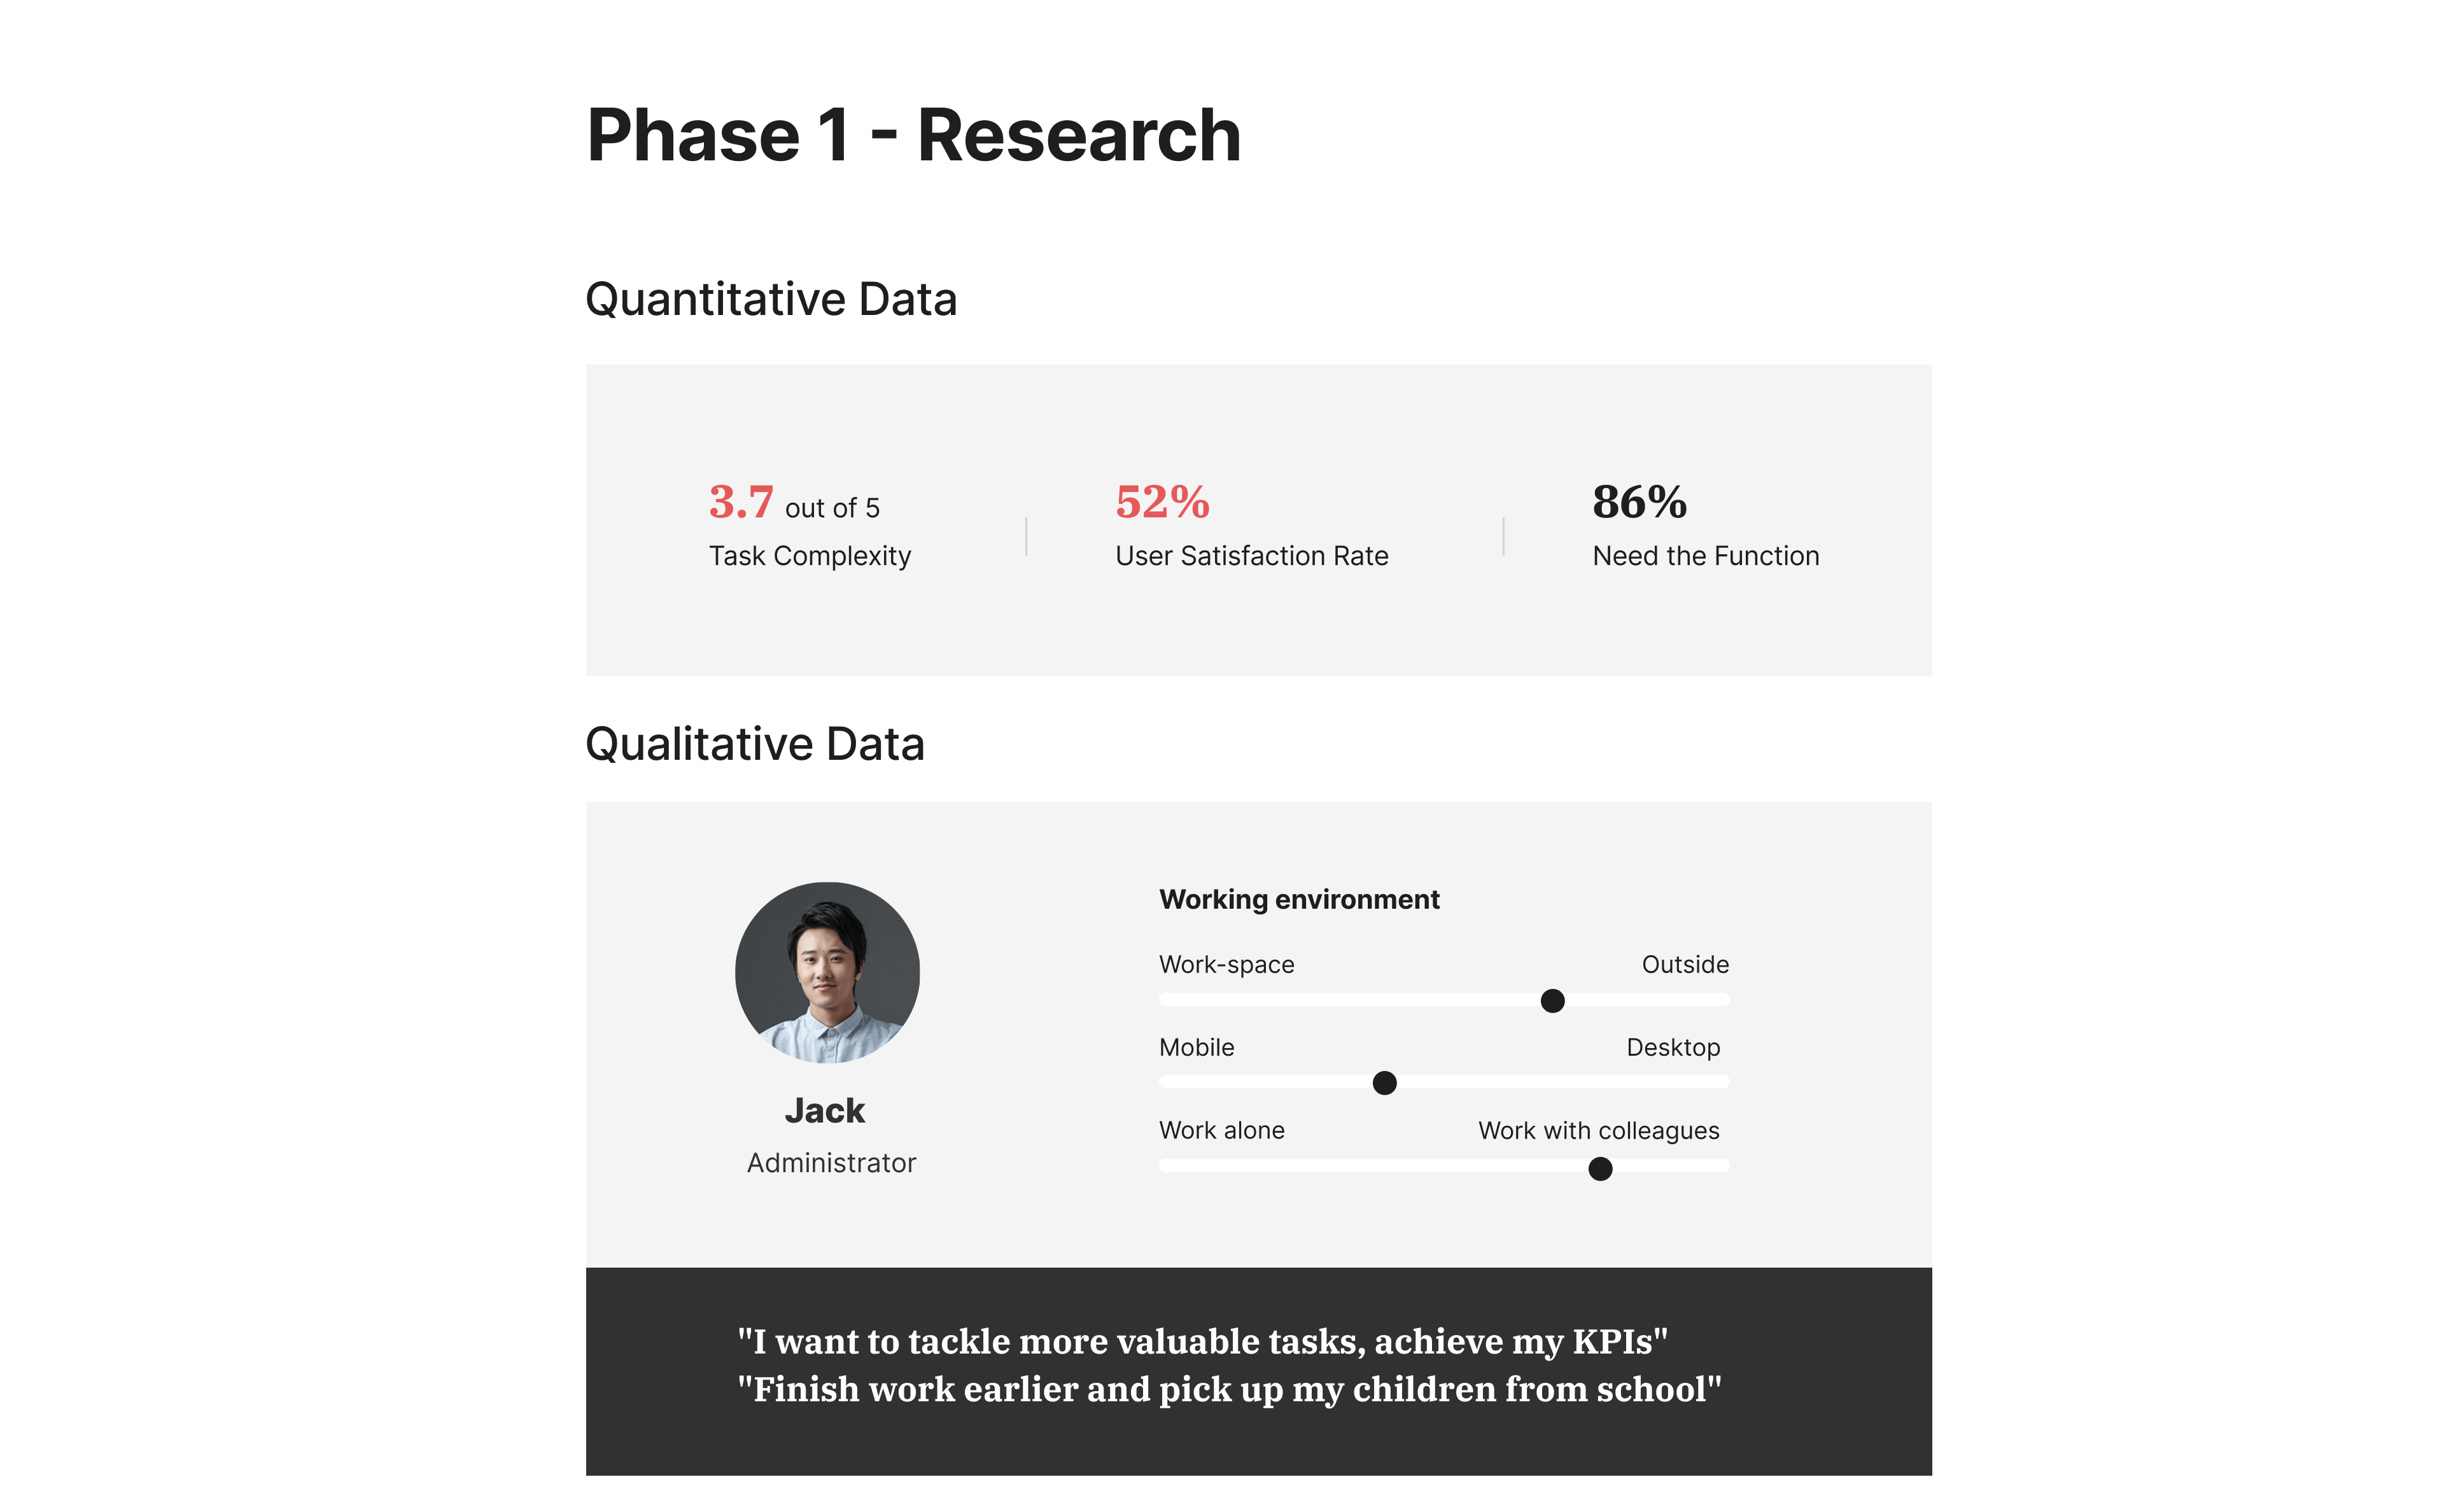Click the User Satisfaction Rate label
The width and height of the screenshot is (2444, 1512).
click(1252, 556)
